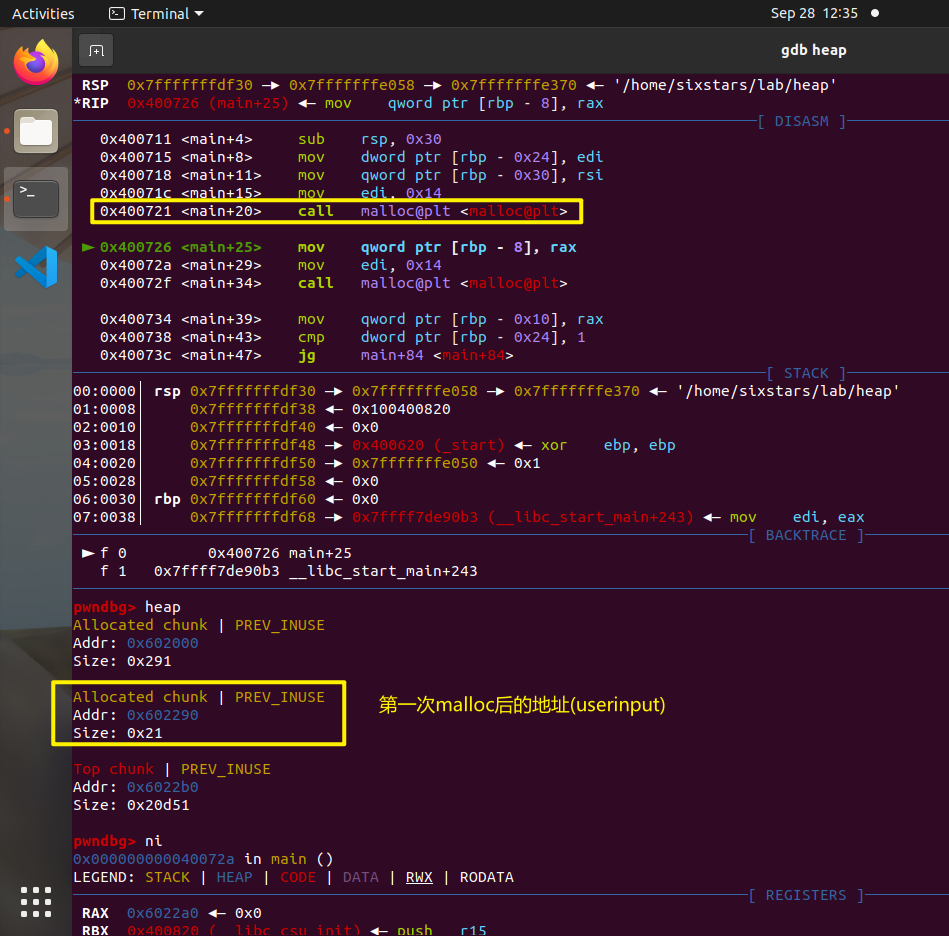Click the stack row 05:0028
This screenshot has width=949, height=936.
click(226, 482)
